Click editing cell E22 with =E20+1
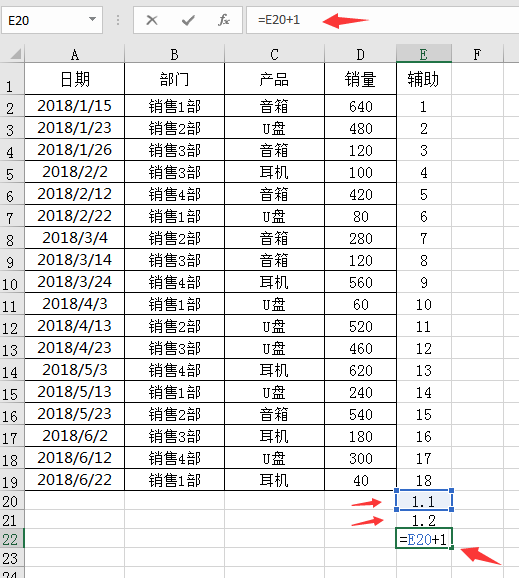 coord(424,539)
